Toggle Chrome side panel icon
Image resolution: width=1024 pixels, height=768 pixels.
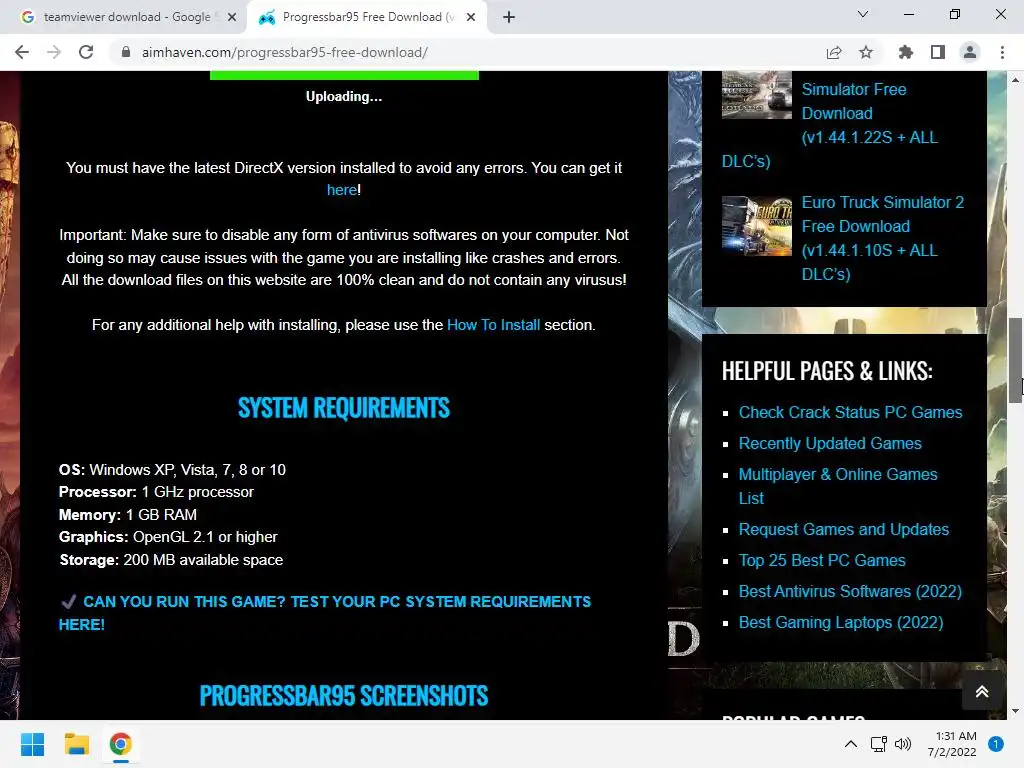938,52
